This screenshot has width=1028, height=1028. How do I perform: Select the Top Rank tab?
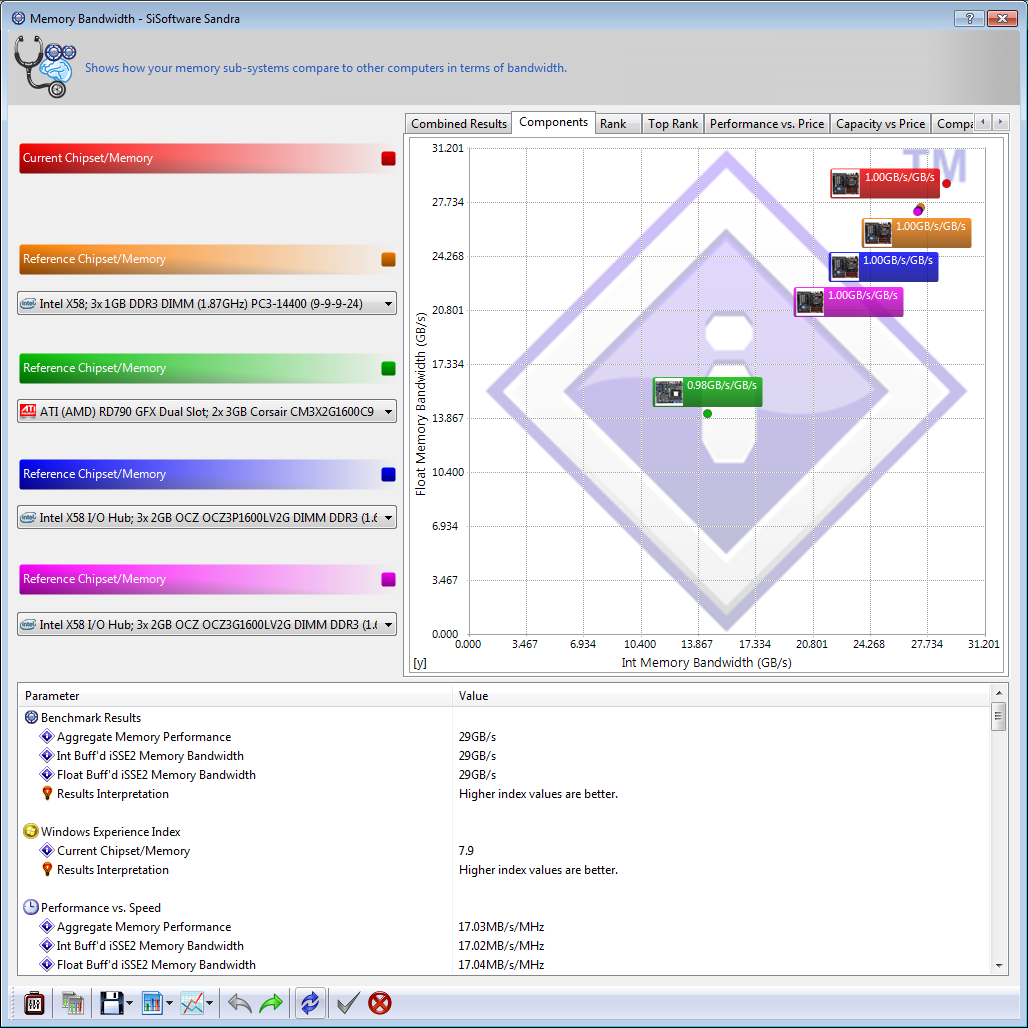pos(673,124)
